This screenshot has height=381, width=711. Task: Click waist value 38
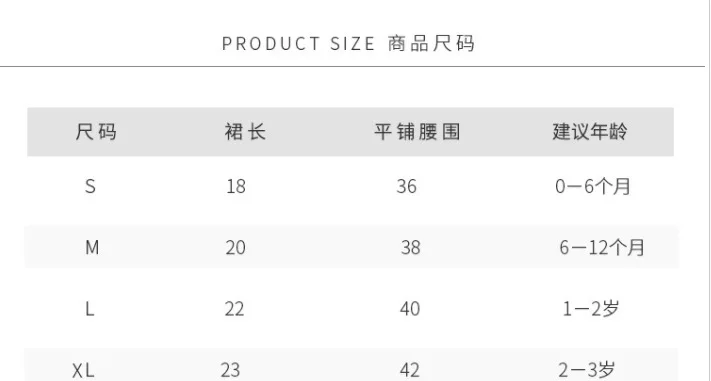click(x=410, y=248)
